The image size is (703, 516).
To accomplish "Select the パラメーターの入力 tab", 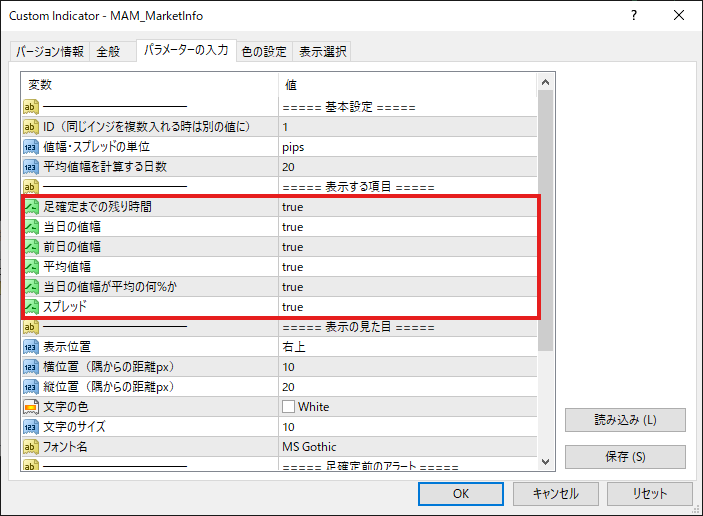I will click(186, 50).
